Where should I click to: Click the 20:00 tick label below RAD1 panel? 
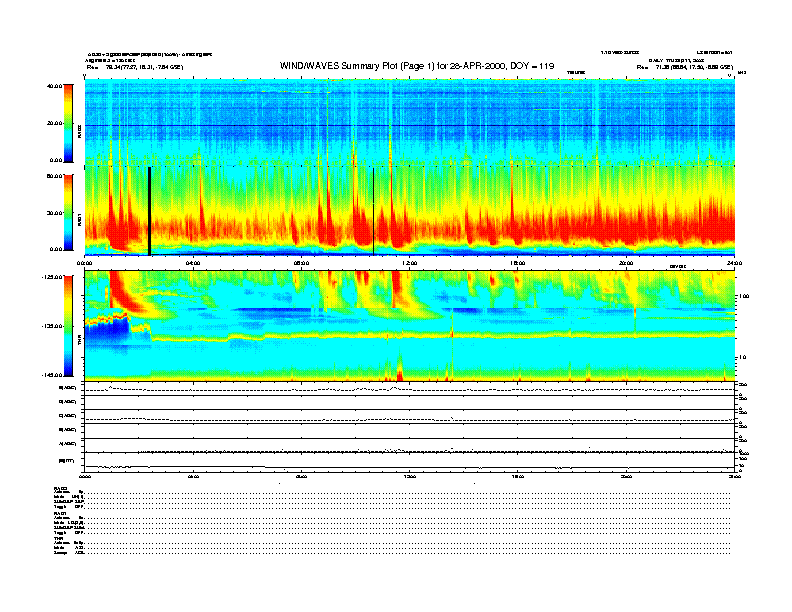pyautogui.click(x=626, y=263)
